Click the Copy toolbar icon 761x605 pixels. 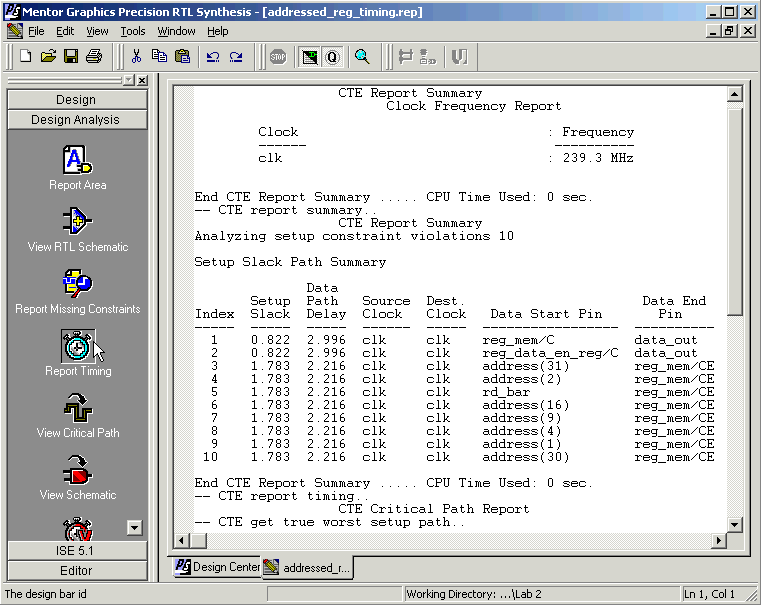pyautogui.click(x=159, y=57)
